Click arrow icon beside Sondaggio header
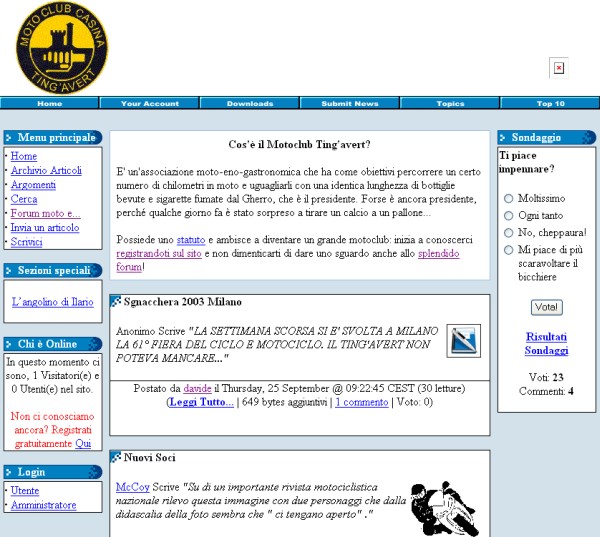Viewport: 600px width, 537px height. pyautogui.click(x=504, y=138)
